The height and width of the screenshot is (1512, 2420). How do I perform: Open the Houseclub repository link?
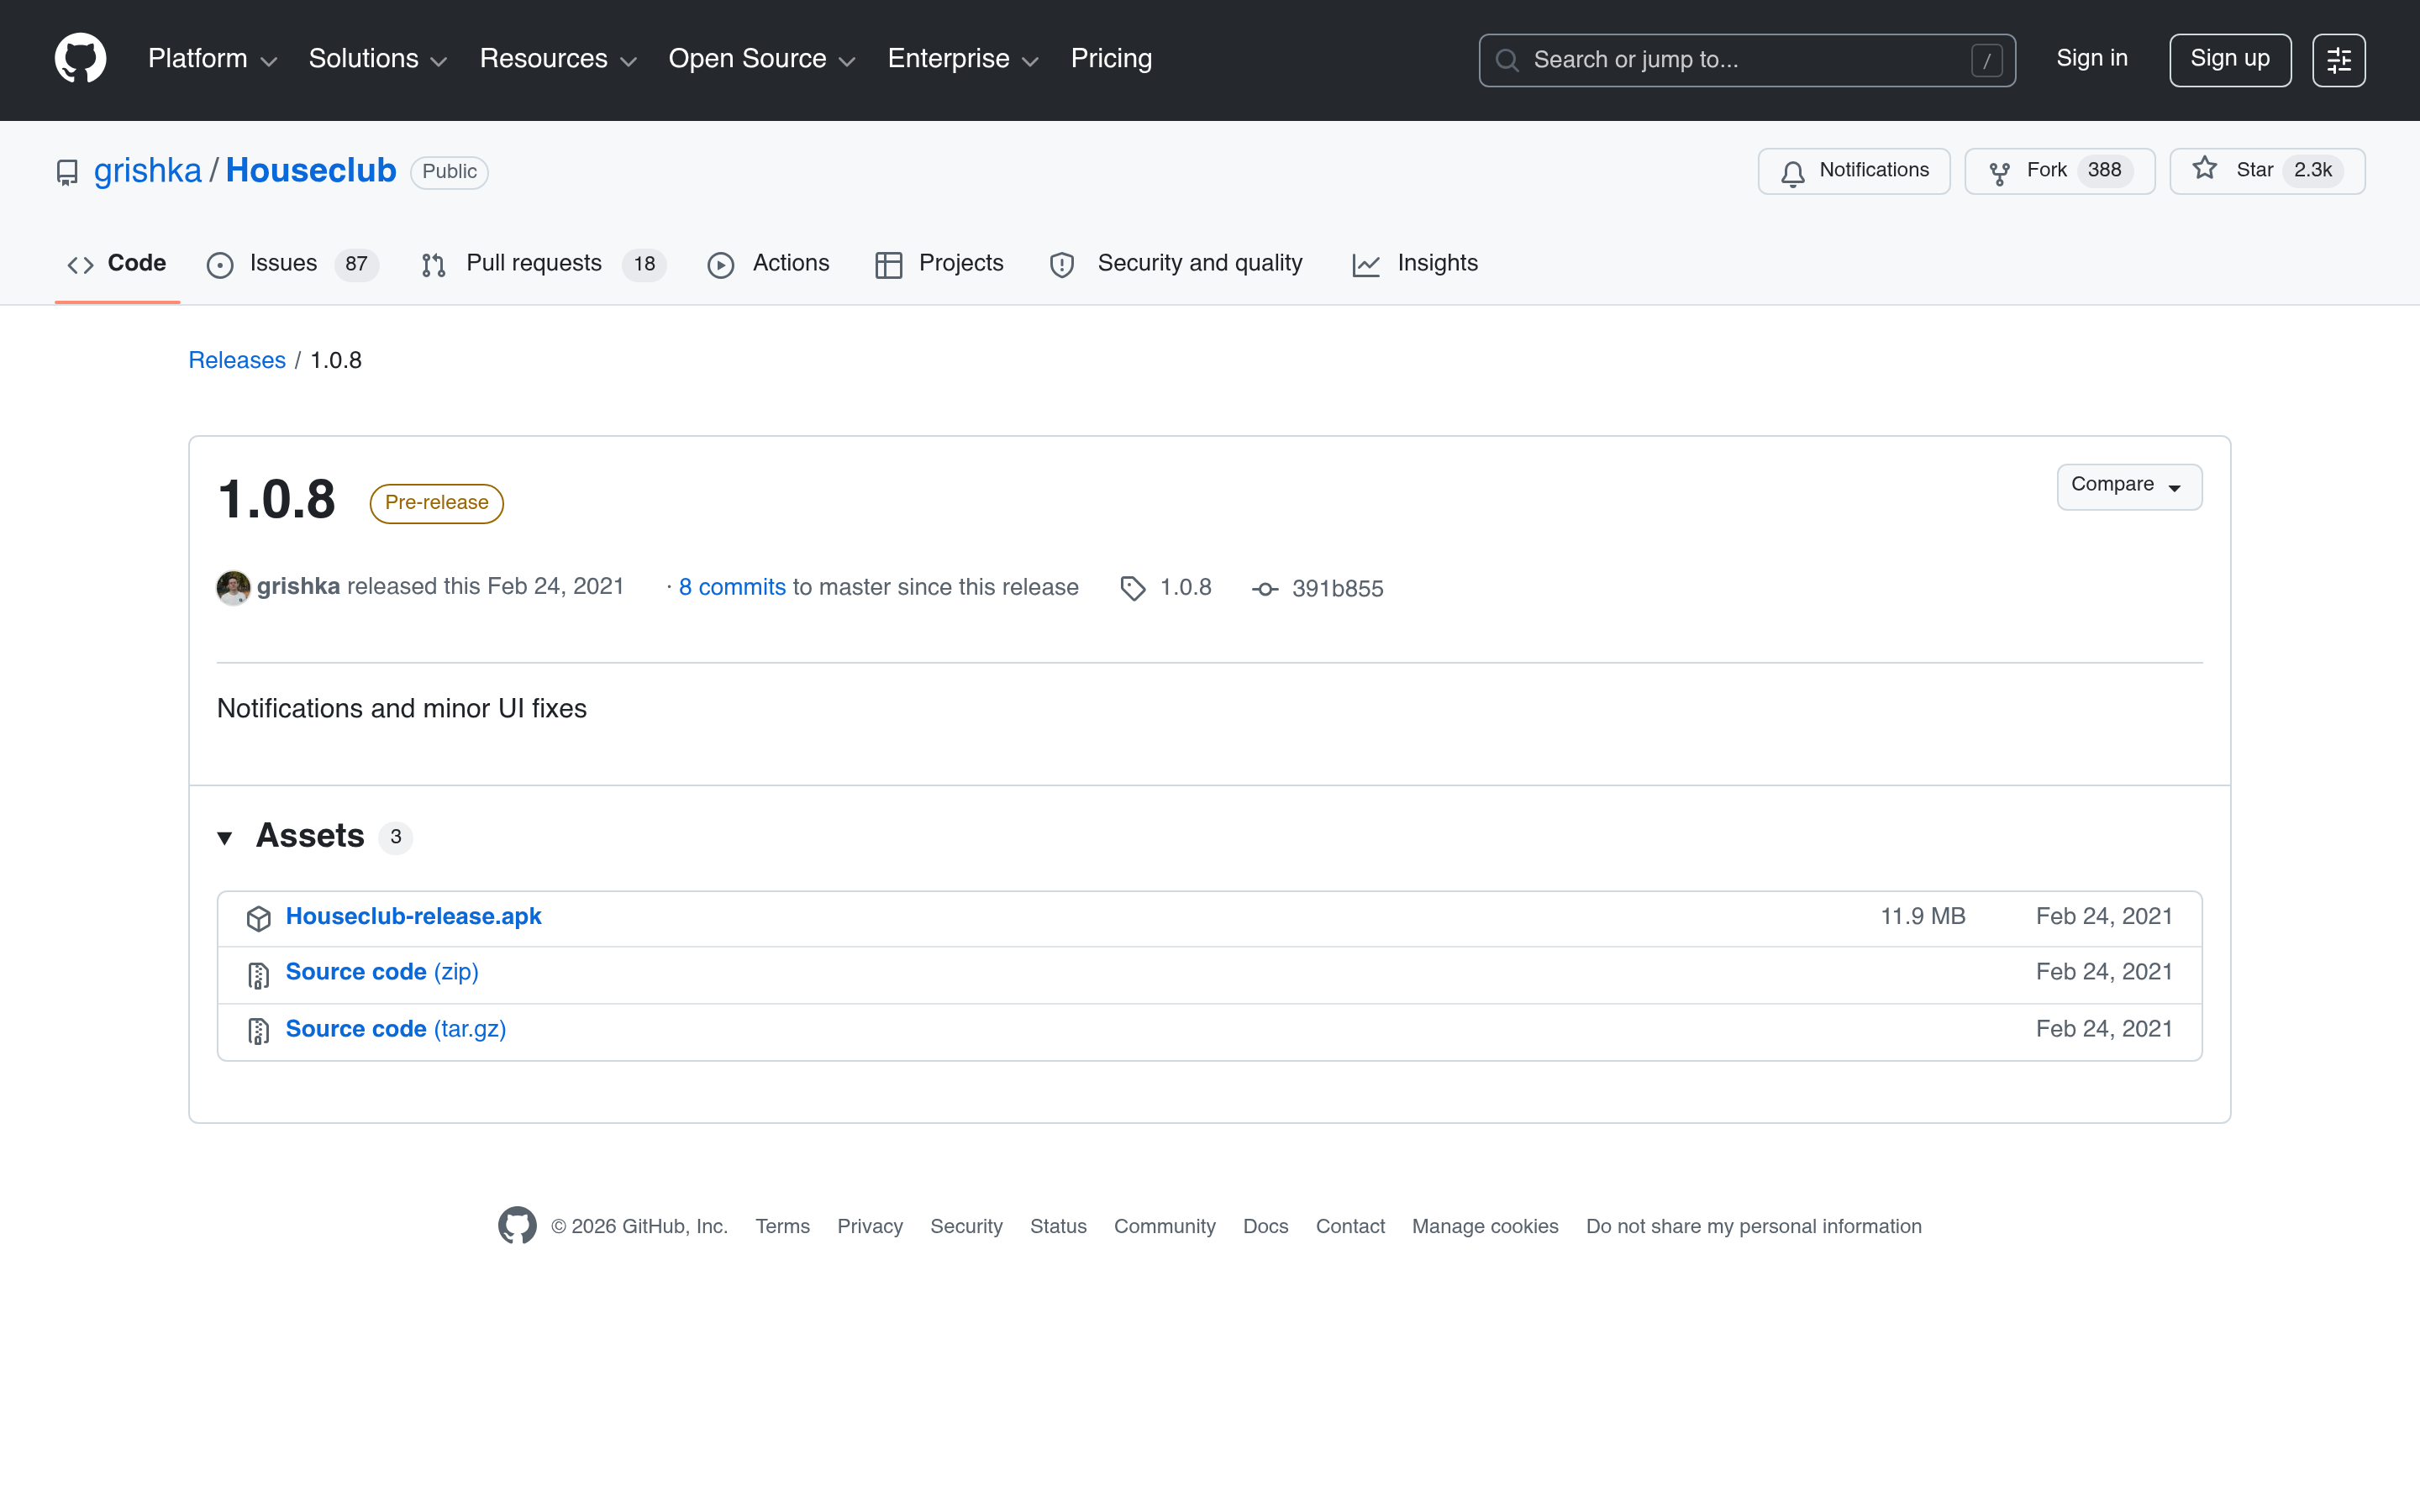pyautogui.click(x=311, y=171)
